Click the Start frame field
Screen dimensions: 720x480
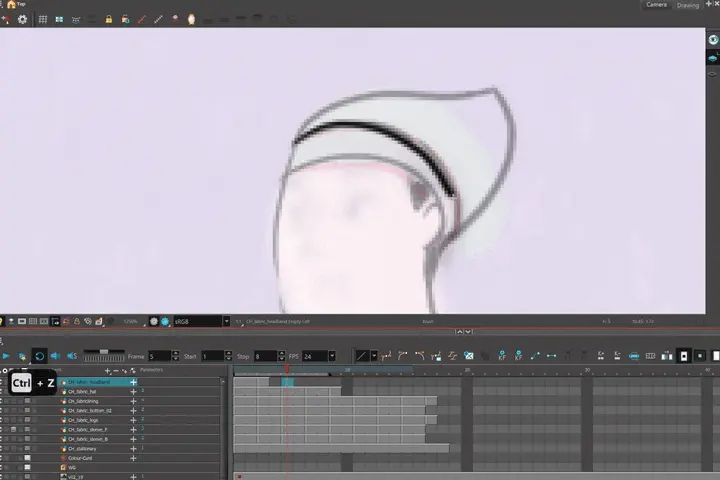212,356
